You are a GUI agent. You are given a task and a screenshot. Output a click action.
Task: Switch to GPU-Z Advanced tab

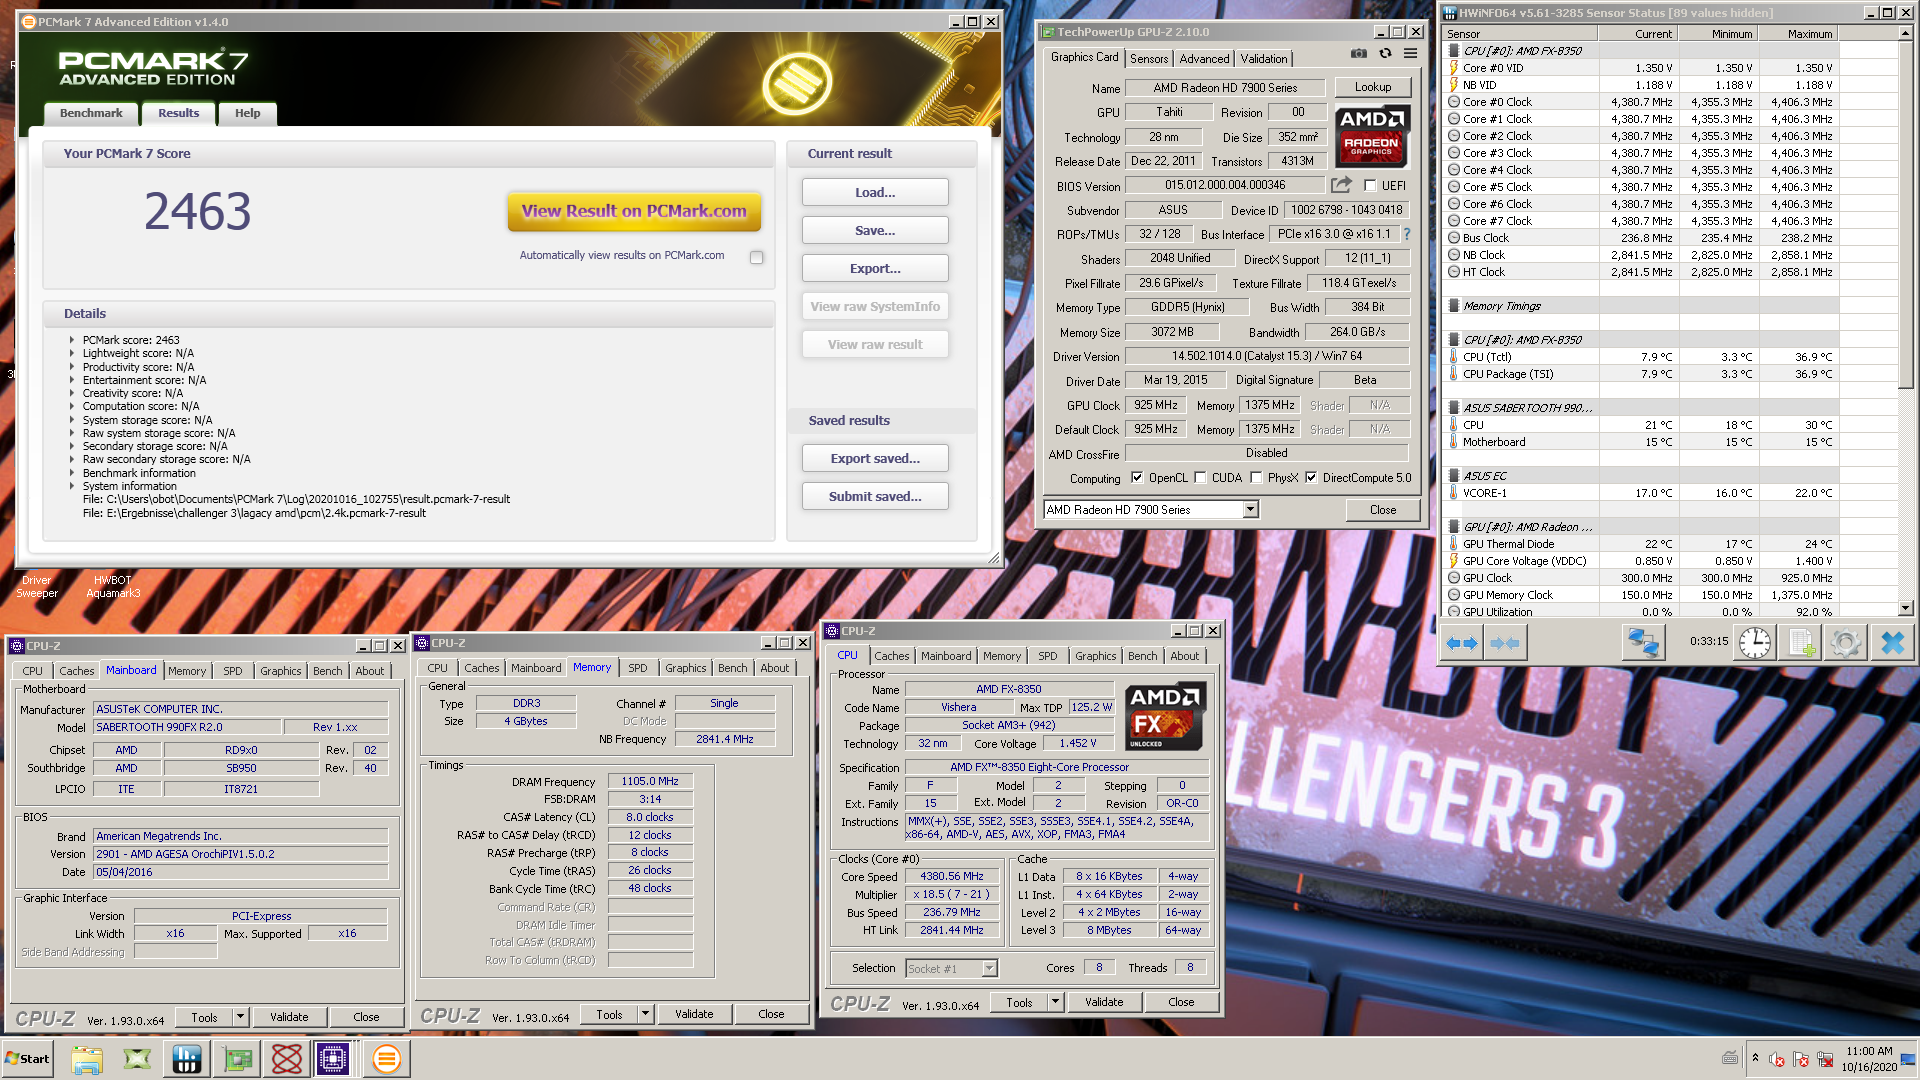click(x=1204, y=59)
